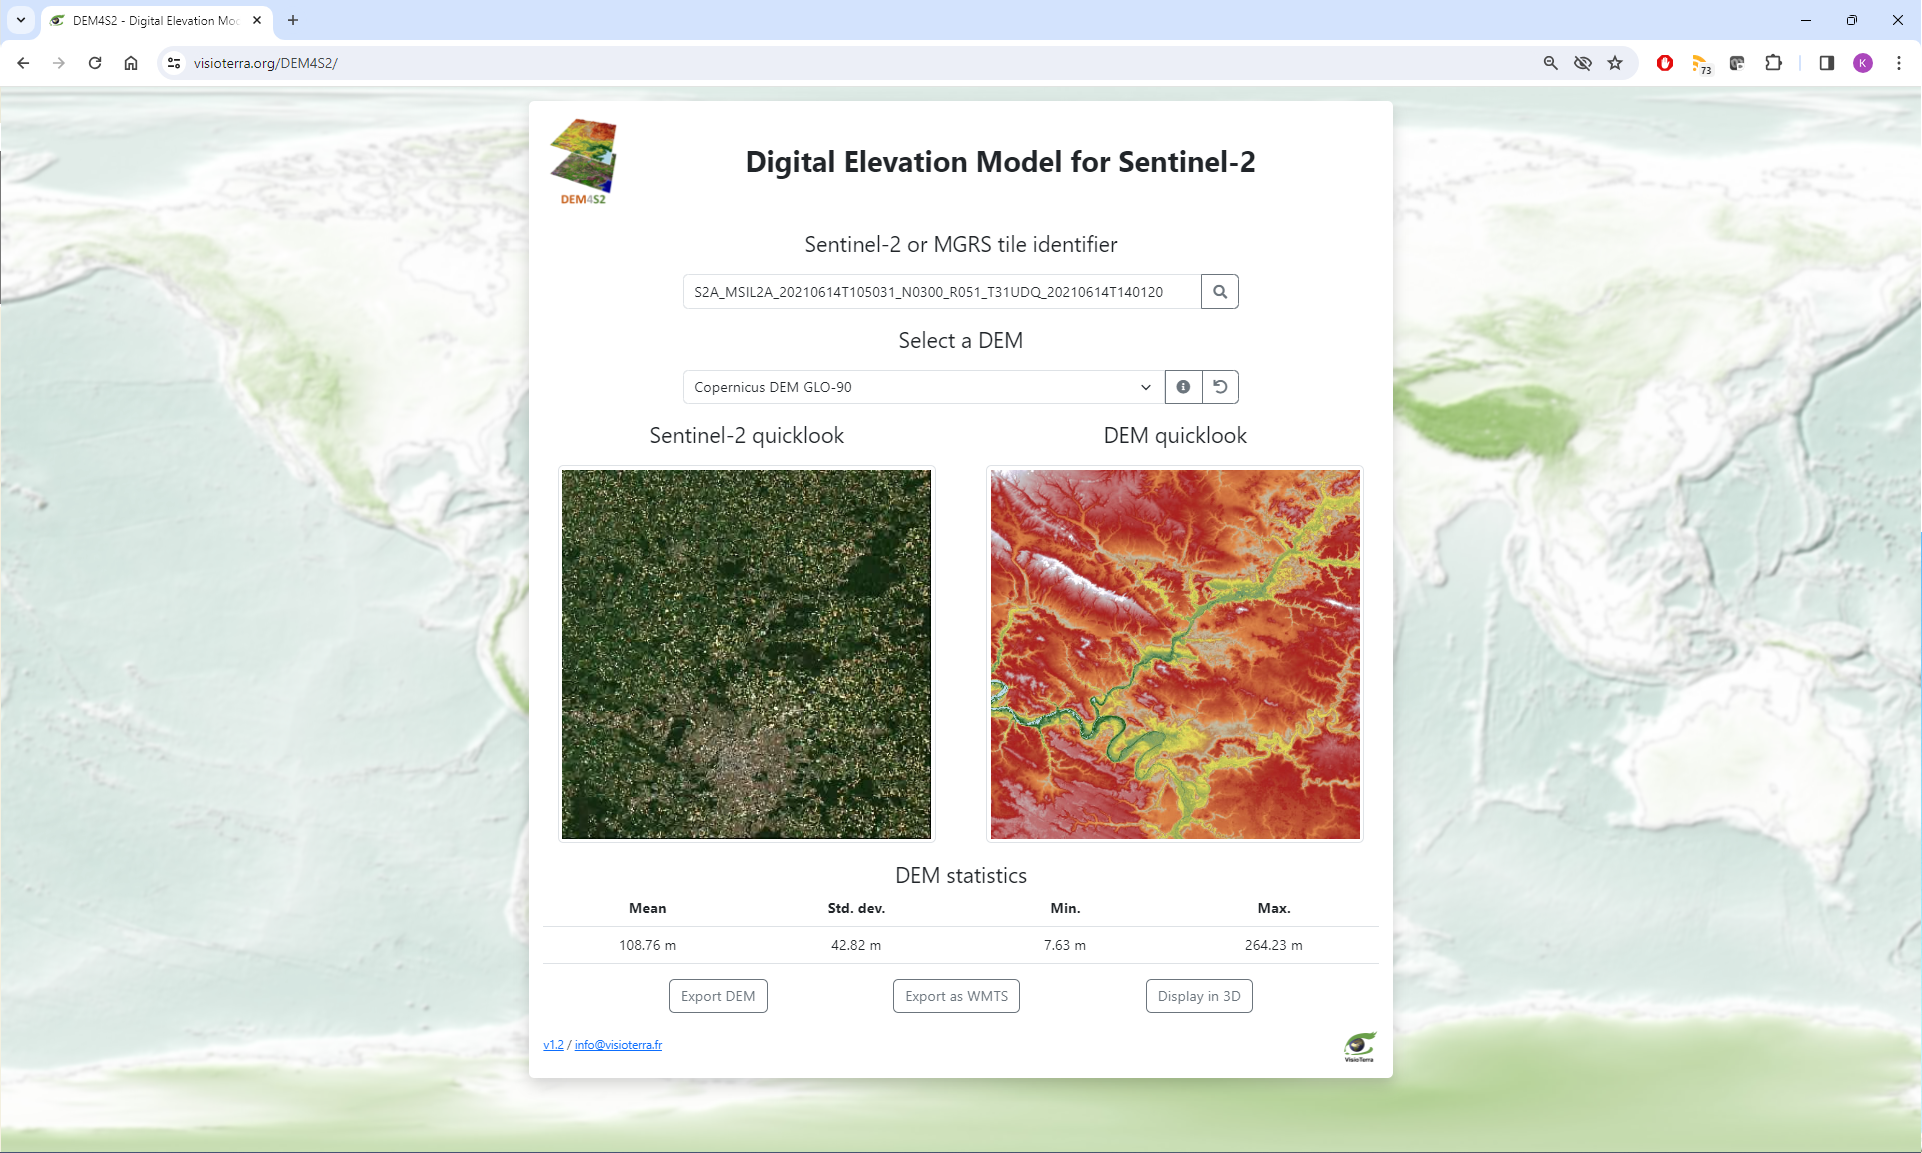
Task: Click the Export as WMTS button
Action: (956, 996)
